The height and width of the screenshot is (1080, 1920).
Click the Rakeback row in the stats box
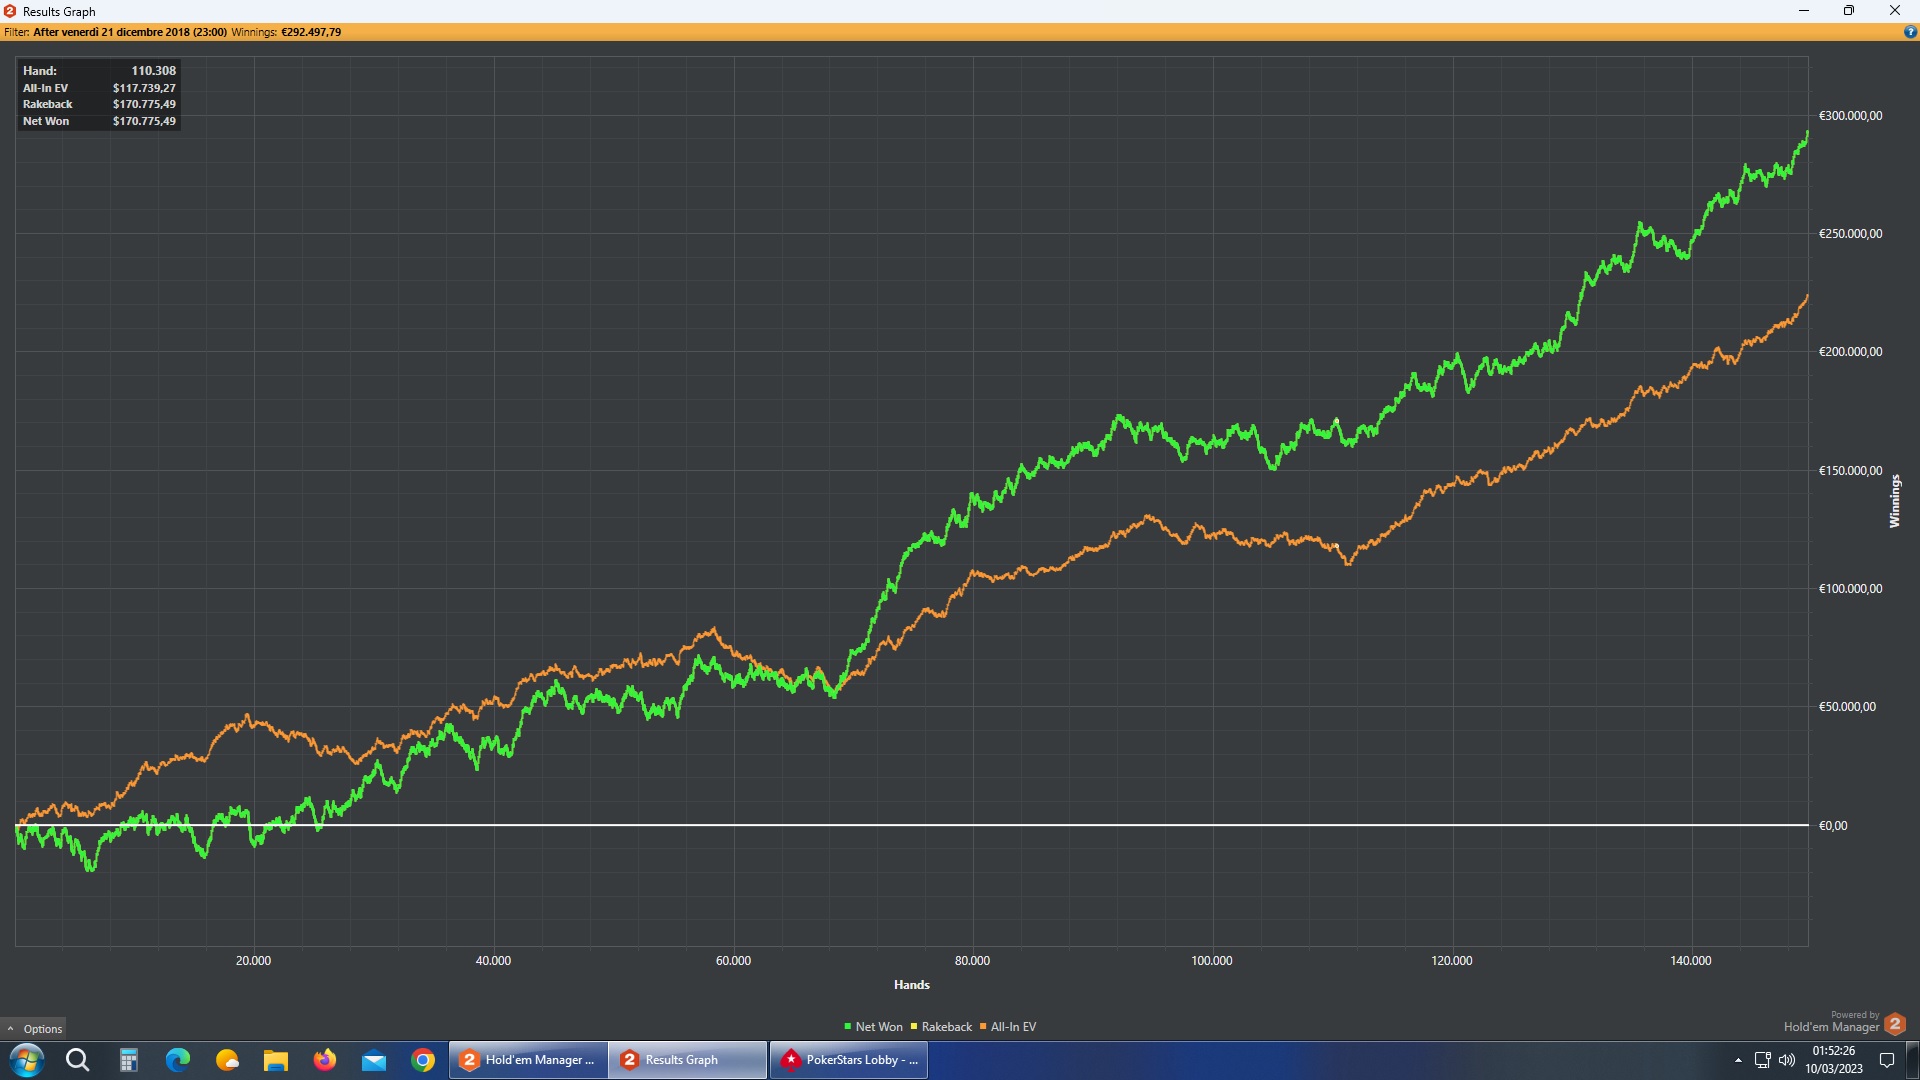coord(99,104)
